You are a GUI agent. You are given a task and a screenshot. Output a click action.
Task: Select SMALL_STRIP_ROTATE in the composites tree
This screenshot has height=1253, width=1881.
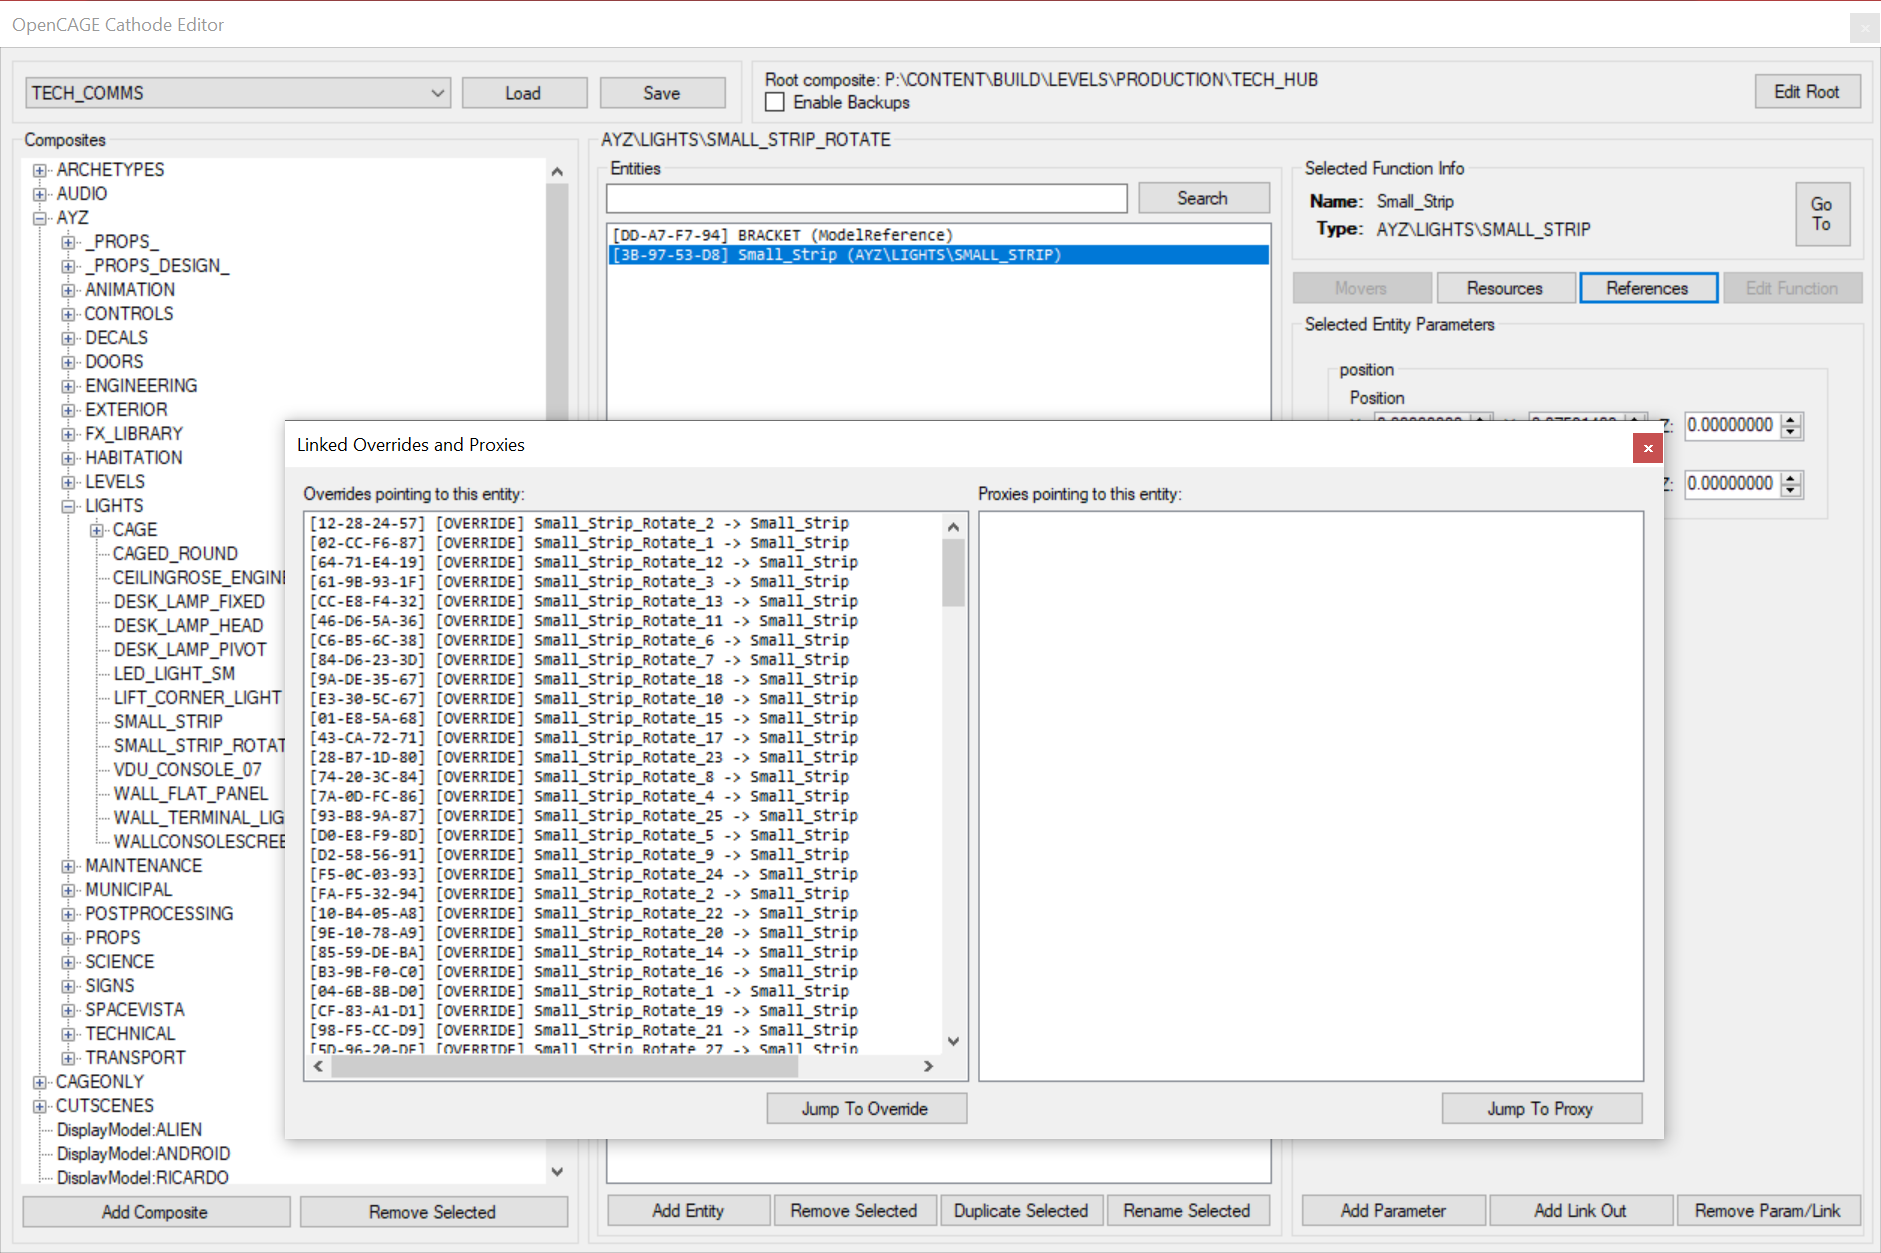[x=198, y=745]
